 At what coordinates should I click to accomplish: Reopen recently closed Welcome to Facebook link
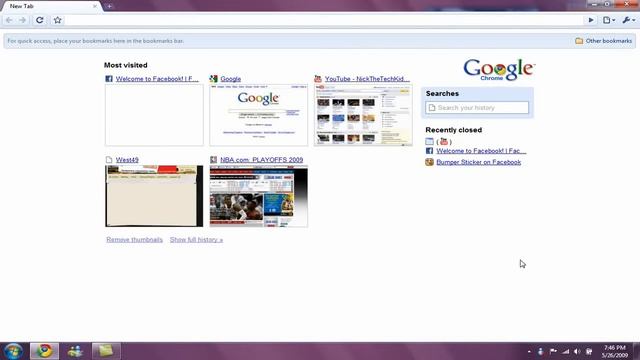pos(481,151)
